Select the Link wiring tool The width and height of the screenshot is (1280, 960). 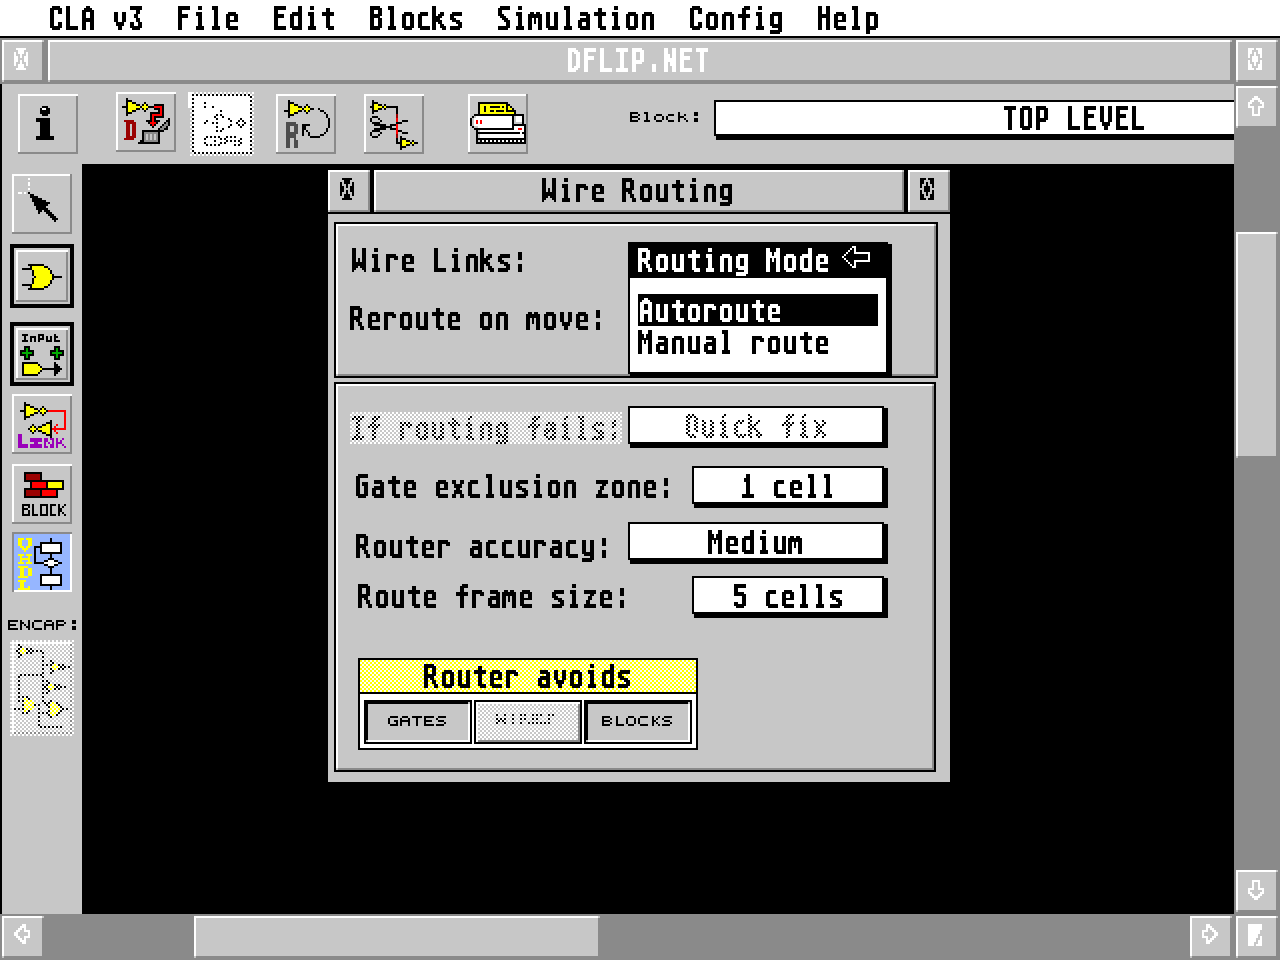(42, 423)
